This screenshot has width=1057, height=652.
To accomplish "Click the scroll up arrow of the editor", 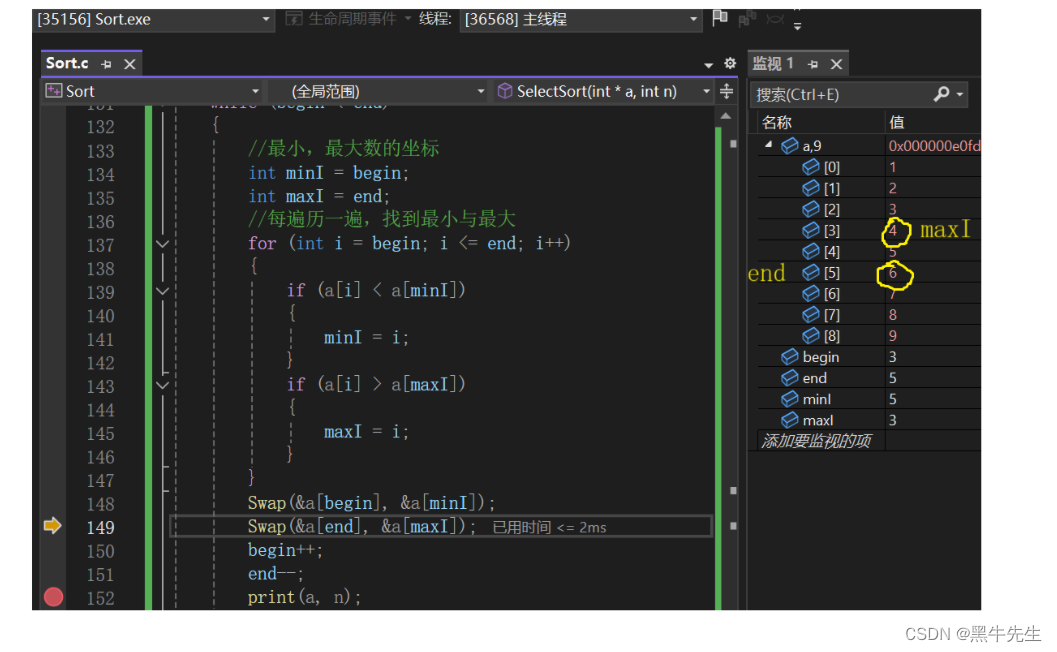I will pos(726,116).
